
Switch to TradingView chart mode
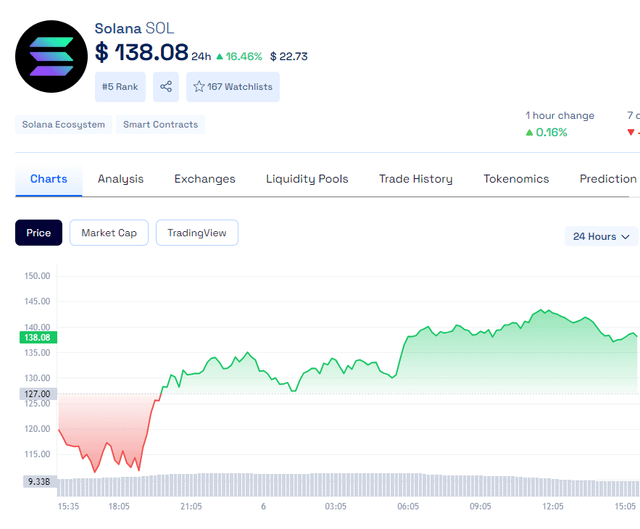(197, 233)
